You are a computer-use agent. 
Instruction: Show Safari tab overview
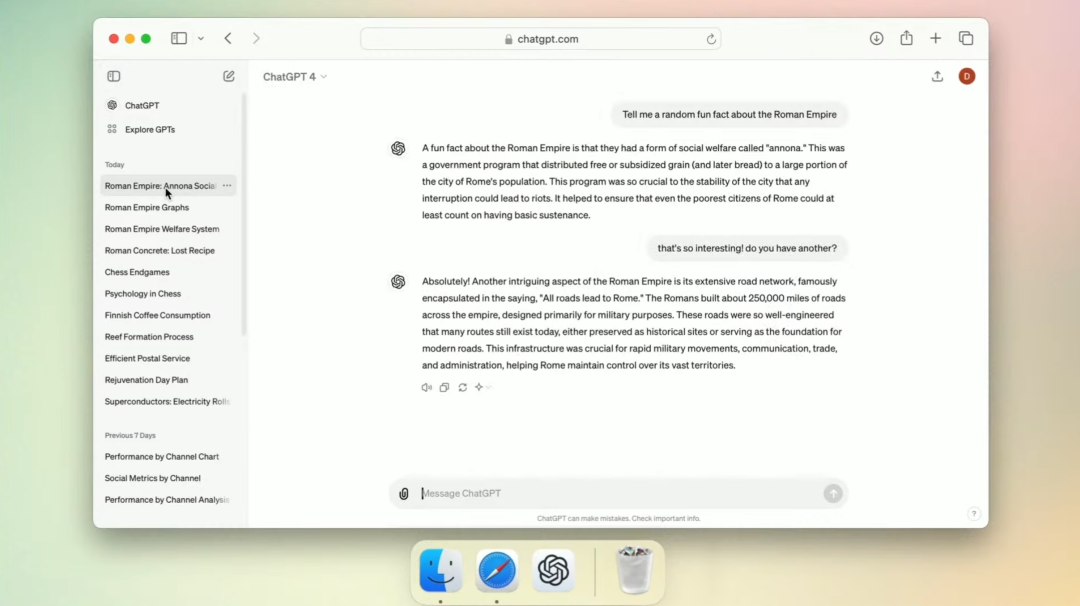966,39
